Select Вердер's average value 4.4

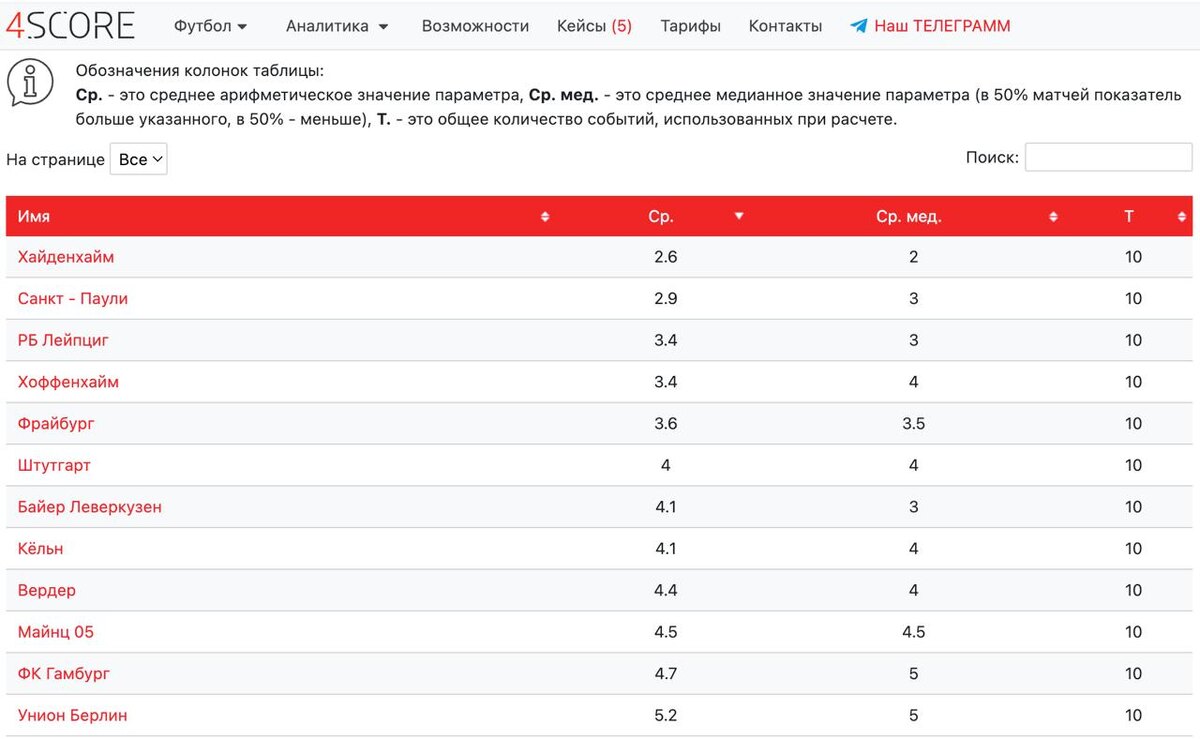pyautogui.click(x=665, y=591)
